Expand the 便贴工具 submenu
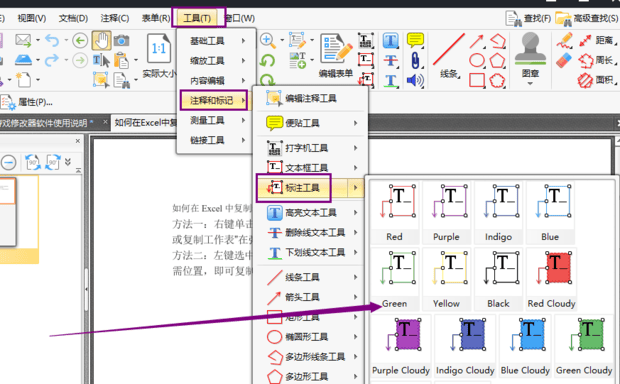 pos(310,123)
